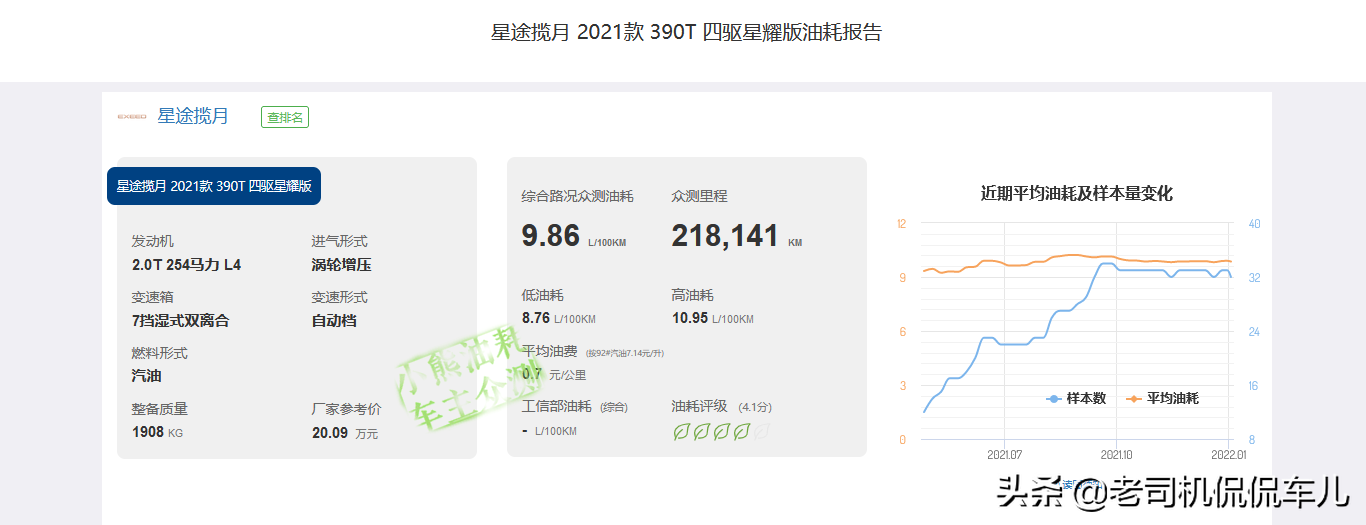The image size is (1366, 525).
Task: Toggle the 样本数 legend series
Action: click(1076, 398)
